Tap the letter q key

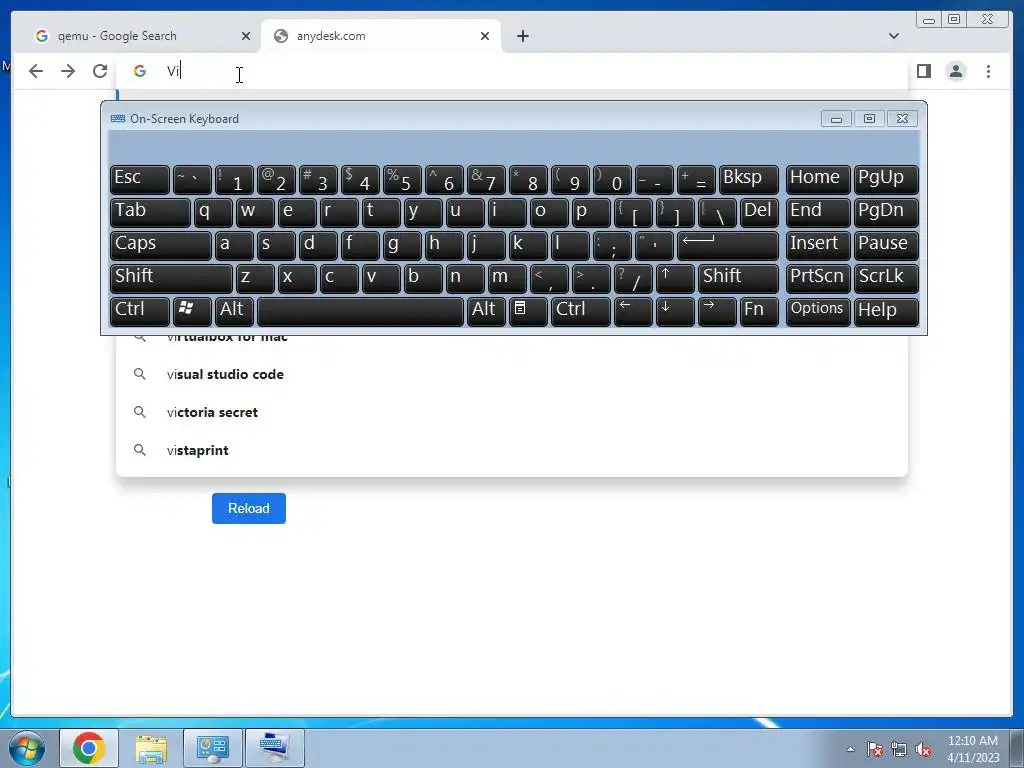point(213,212)
